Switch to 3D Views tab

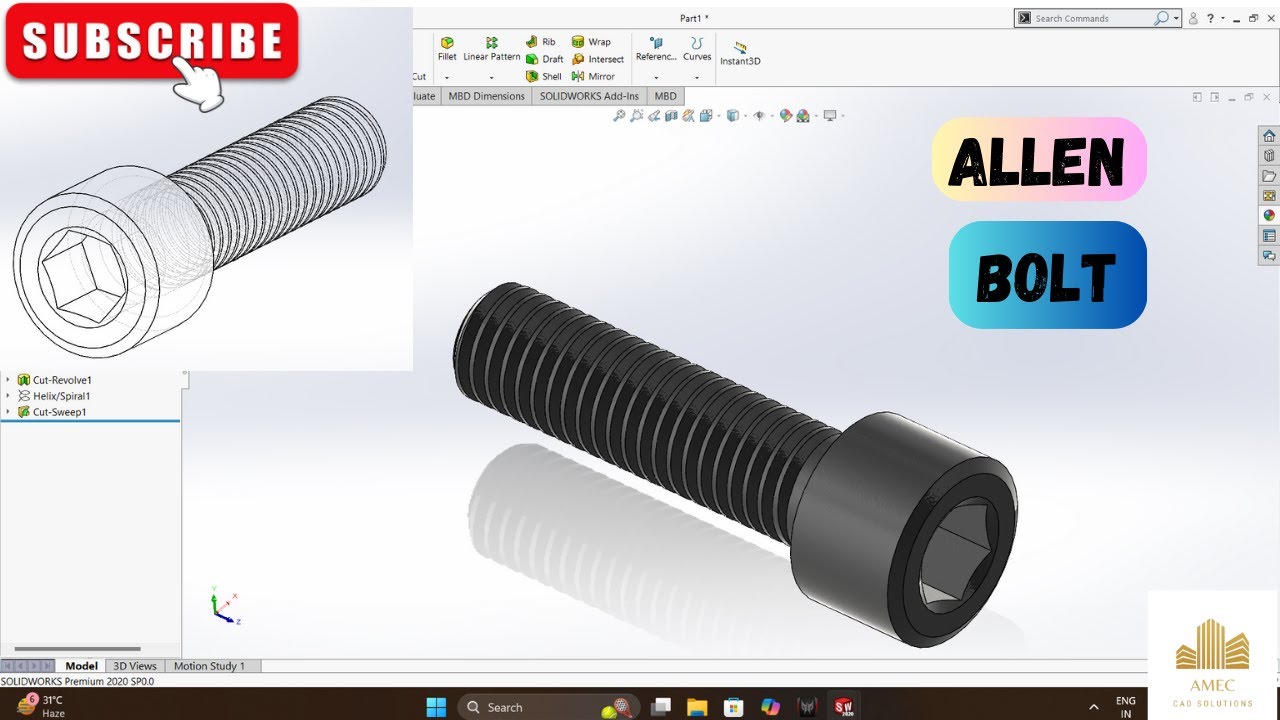coord(135,666)
